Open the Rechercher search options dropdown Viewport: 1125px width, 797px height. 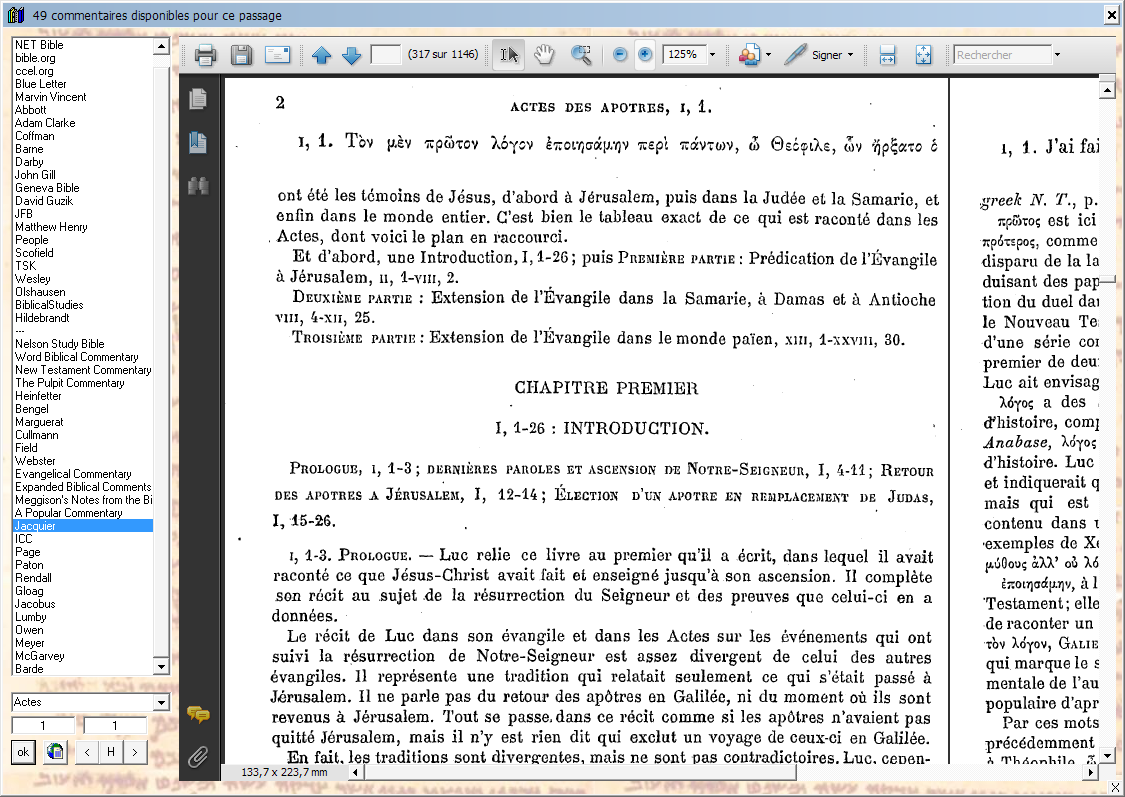click(x=1057, y=55)
